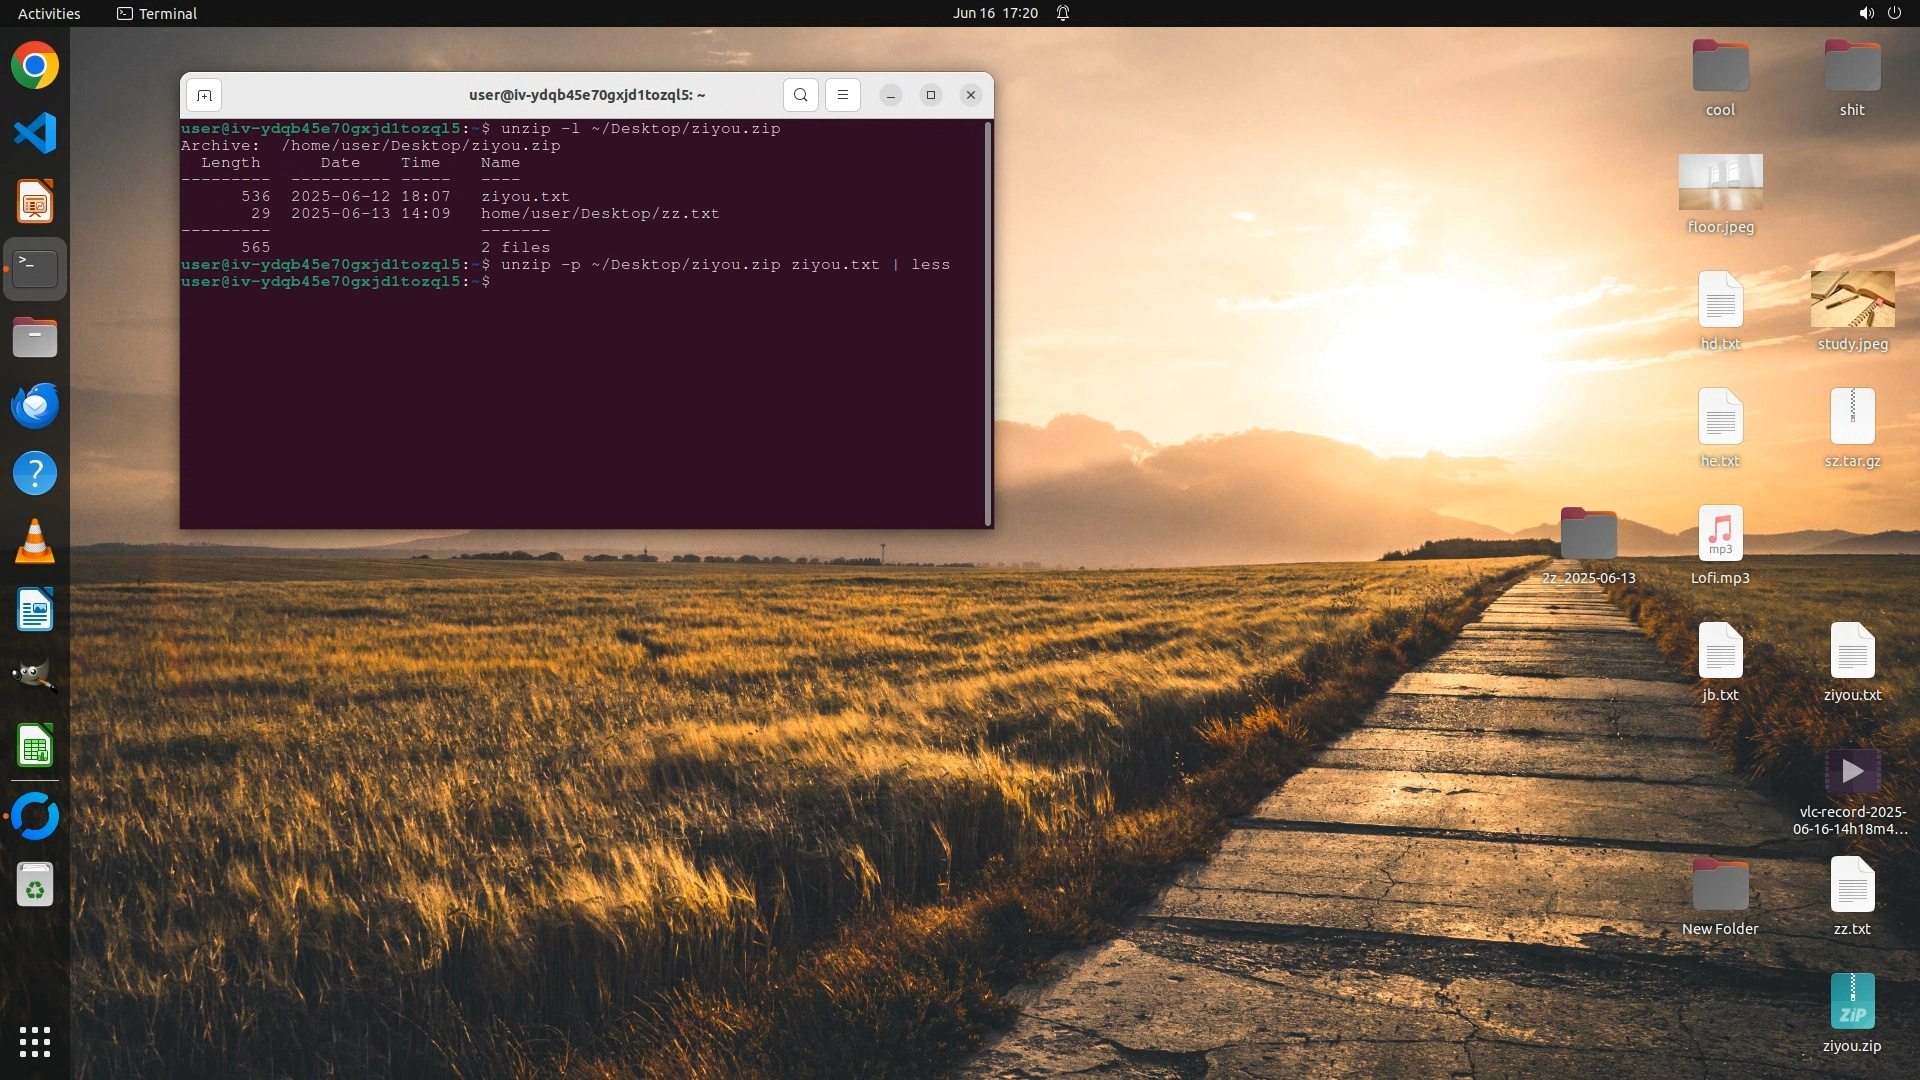The image size is (1920, 1080).
Task: Open a new terminal tab
Action: 204,95
